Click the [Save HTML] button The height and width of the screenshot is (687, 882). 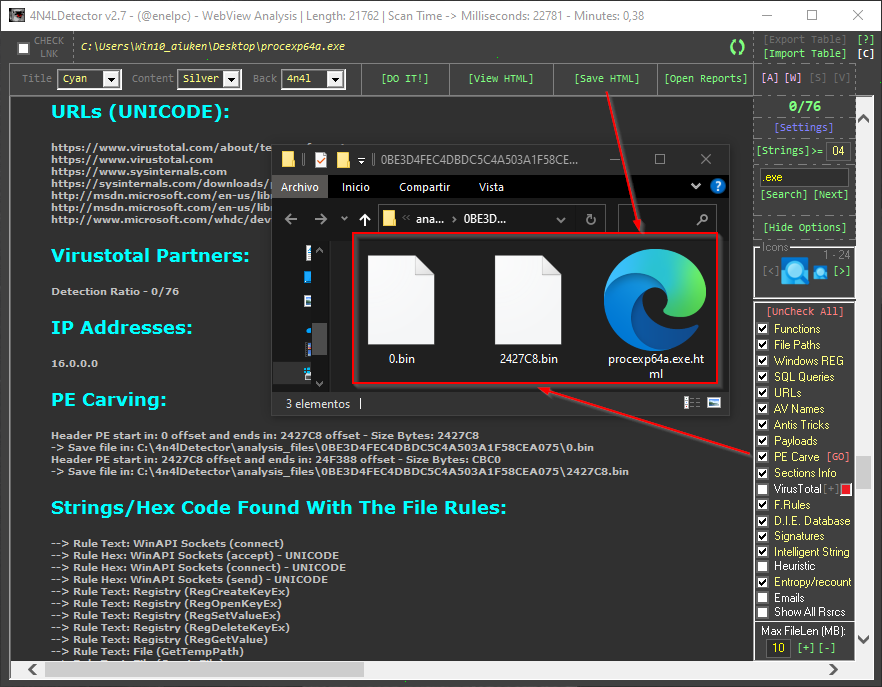tap(606, 79)
